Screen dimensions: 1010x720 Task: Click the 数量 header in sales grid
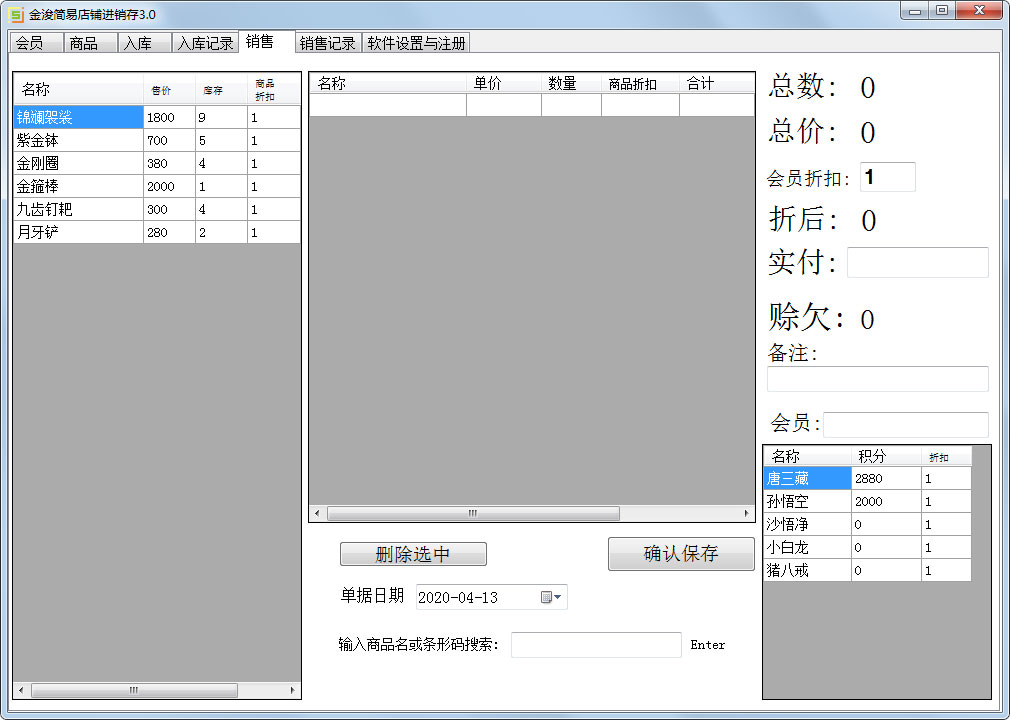pos(571,83)
